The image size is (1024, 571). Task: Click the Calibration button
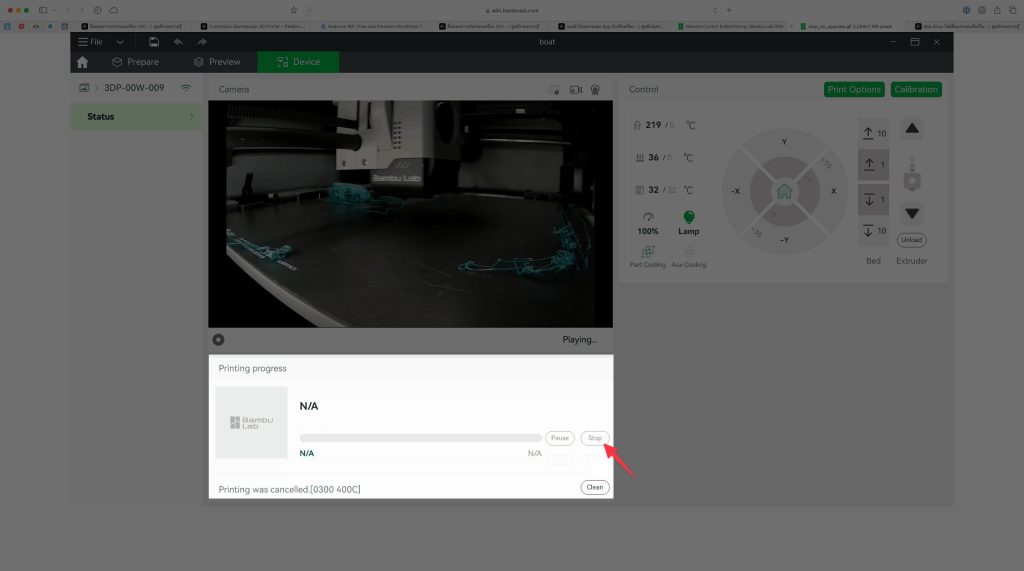coord(916,90)
